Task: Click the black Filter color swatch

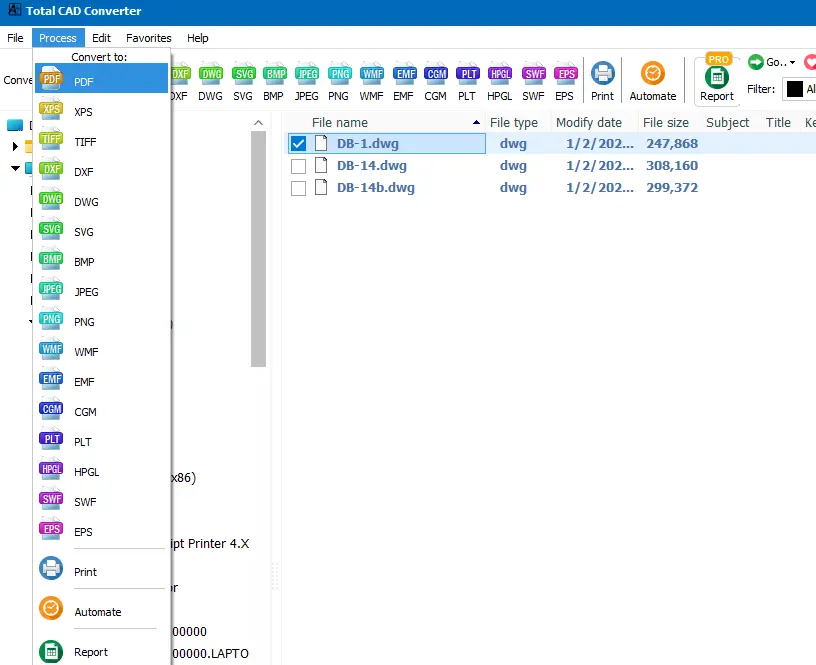Action: (x=794, y=89)
